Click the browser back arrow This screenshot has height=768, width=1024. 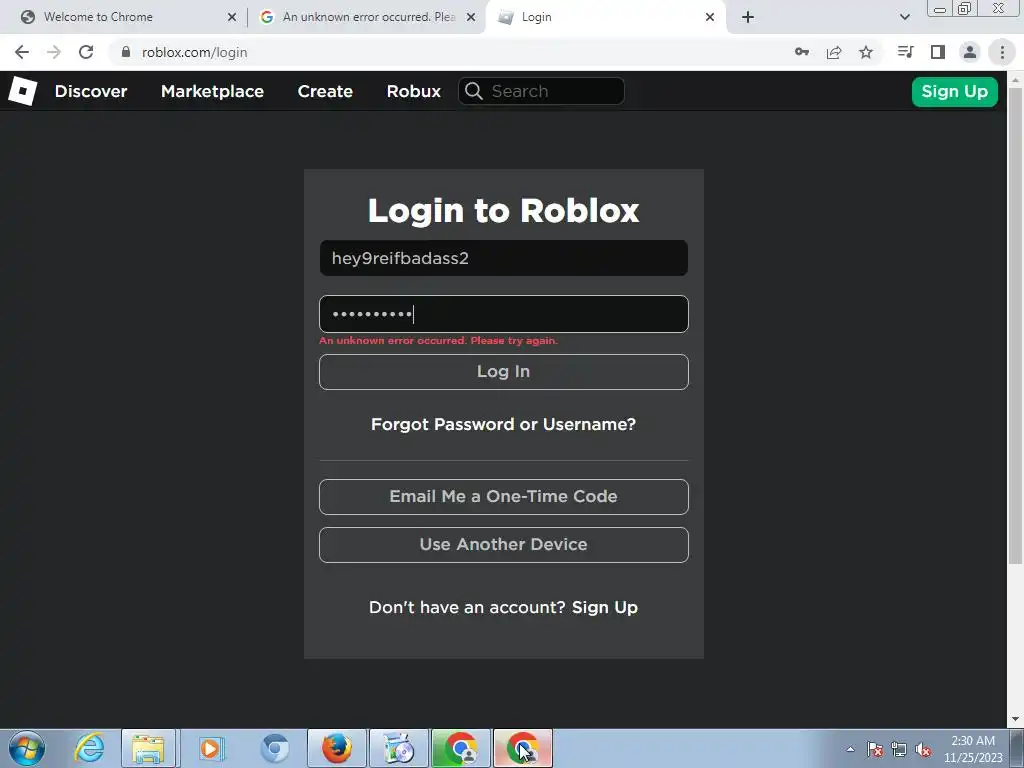(x=22, y=52)
